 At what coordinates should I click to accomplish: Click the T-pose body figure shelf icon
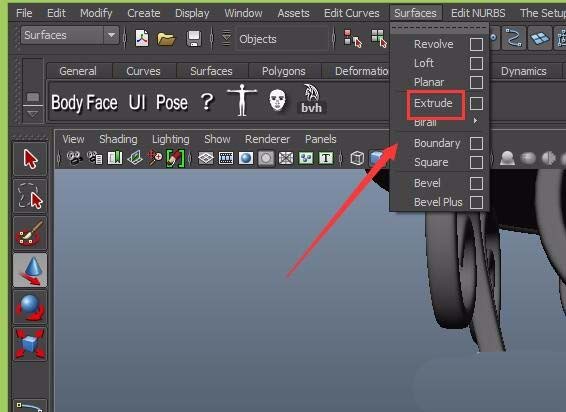point(242,100)
